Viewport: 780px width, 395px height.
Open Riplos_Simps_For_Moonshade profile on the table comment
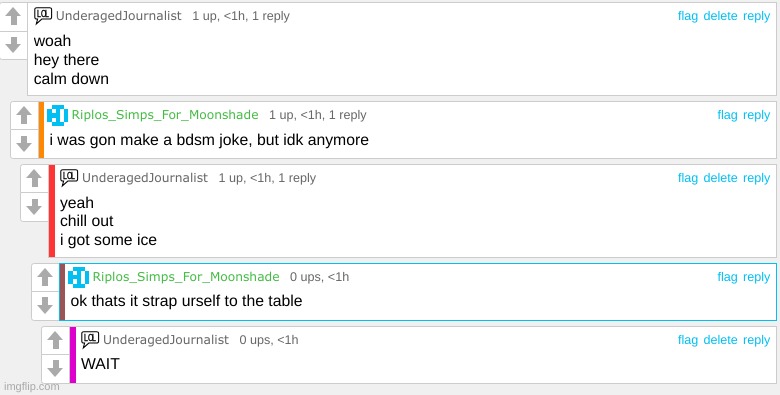tap(186, 277)
